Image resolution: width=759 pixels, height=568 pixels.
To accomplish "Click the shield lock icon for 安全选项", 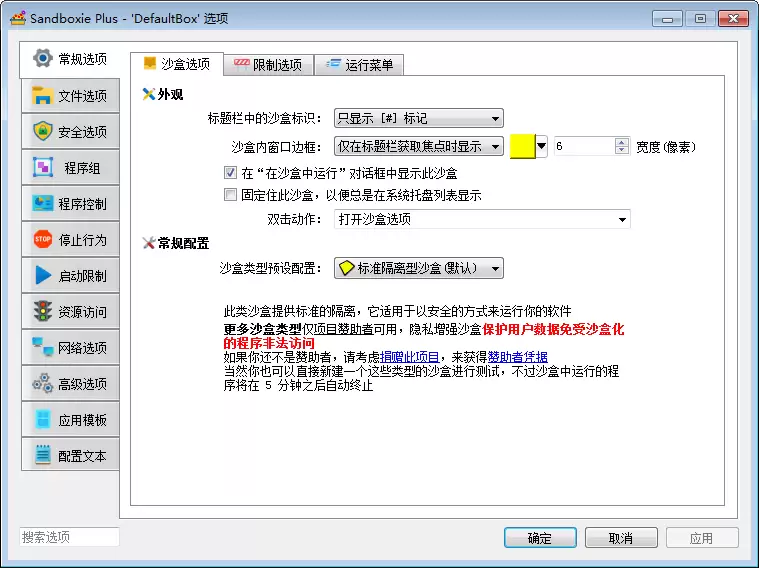I will pyautogui.click(x=43, y=131).
